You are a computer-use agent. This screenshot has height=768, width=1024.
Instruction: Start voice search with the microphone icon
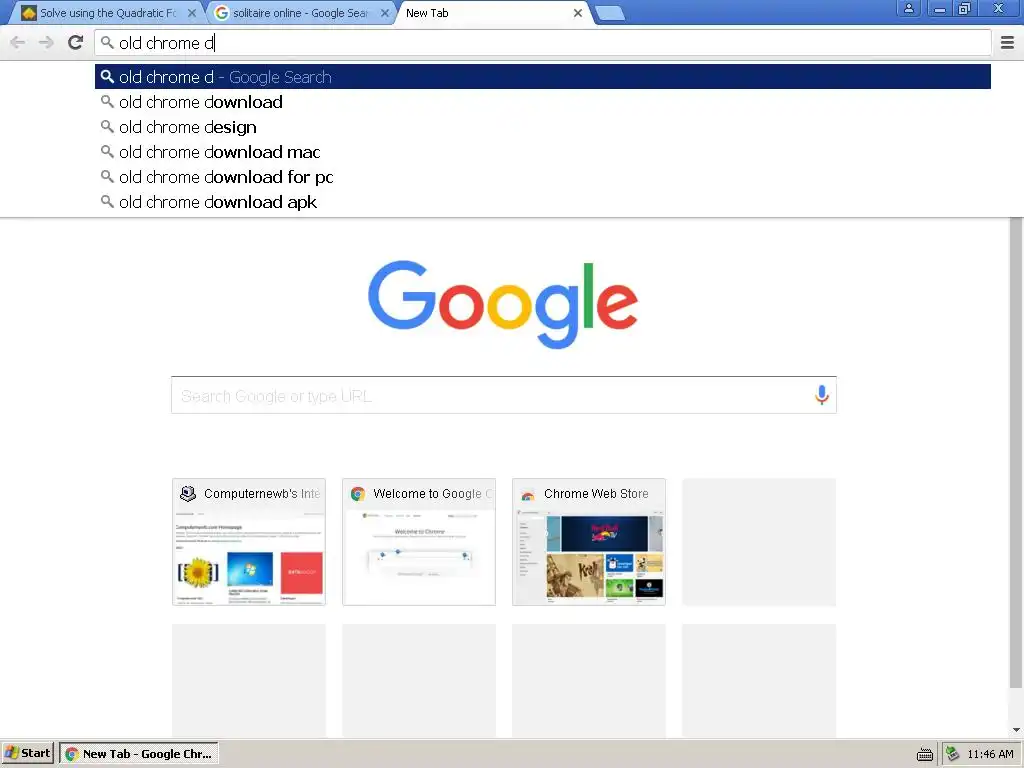(822, 395)
